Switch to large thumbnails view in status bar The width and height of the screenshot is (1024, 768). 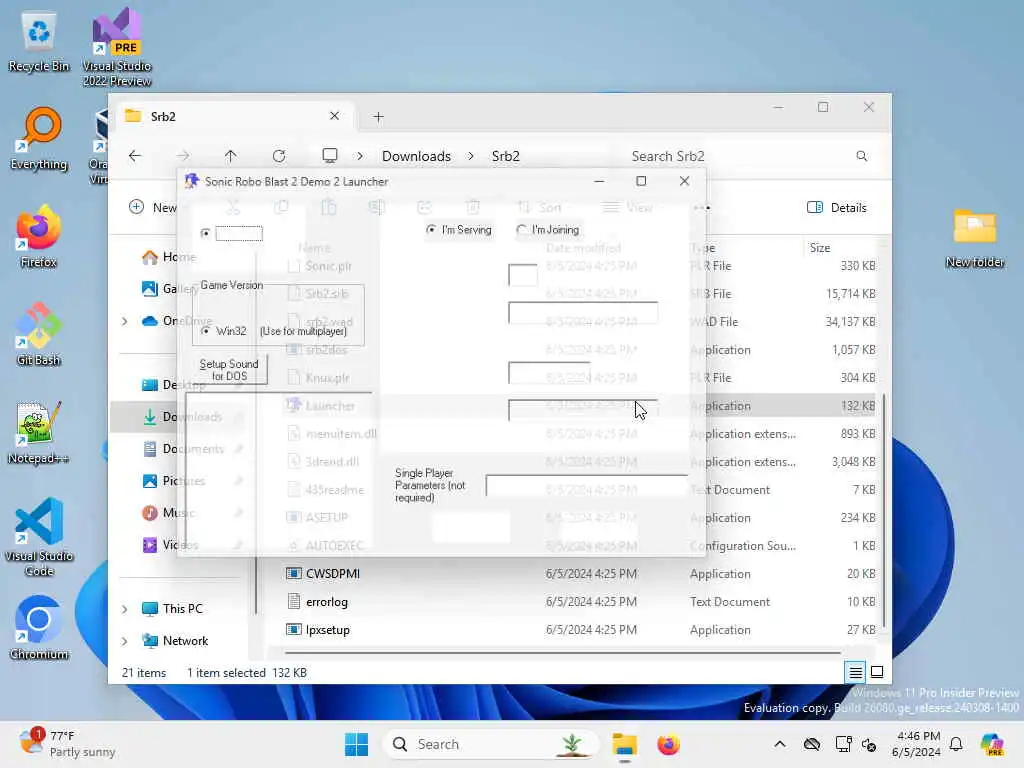coord(877,671)
